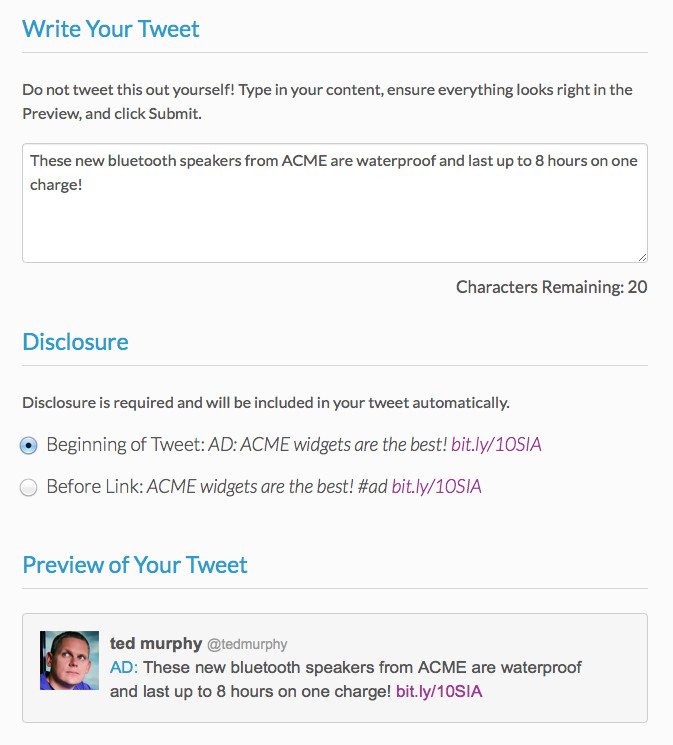This screenshot has width=673, height=745.
Task: Click inside the tweet text area
Action: point(335,203)
